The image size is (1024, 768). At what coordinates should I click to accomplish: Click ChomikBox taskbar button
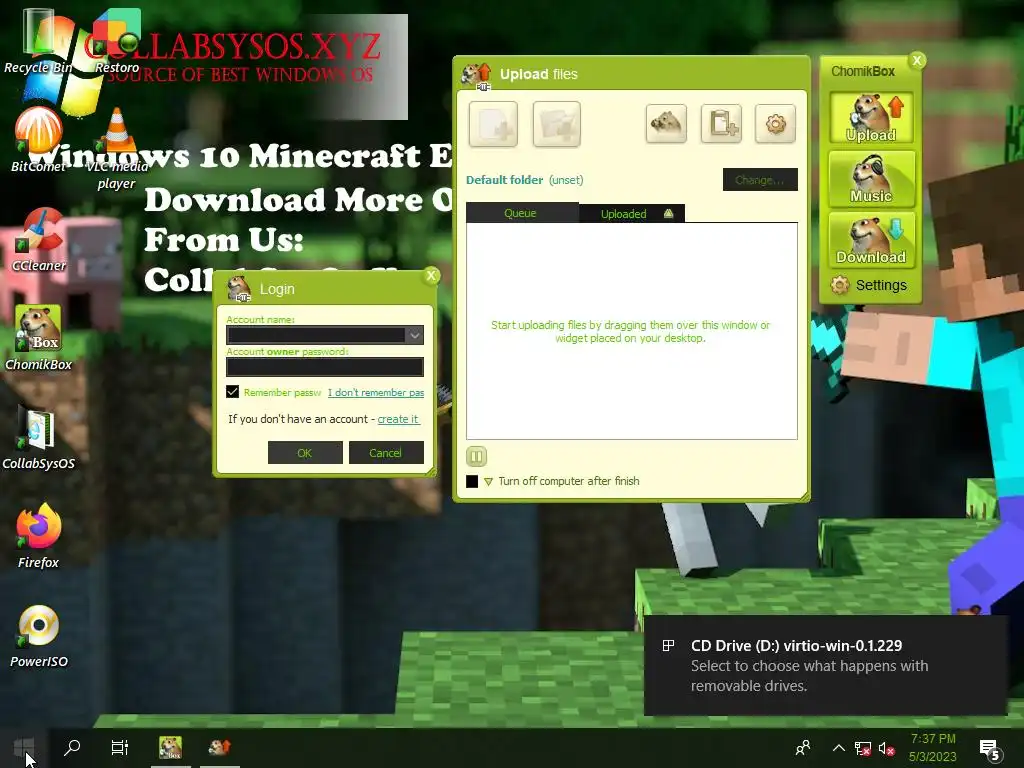pyautogui.click(x=170, y=748)
